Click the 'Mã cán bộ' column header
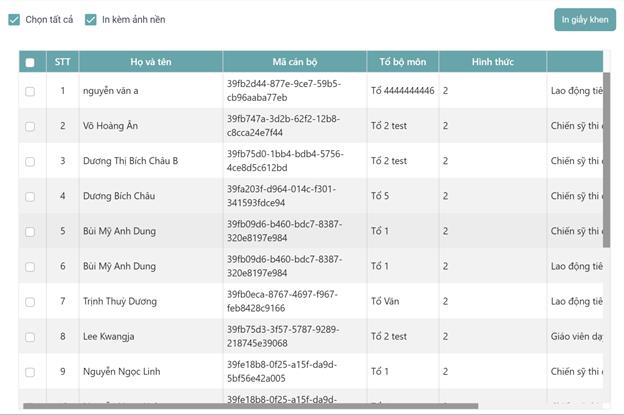 coord(294,62)
